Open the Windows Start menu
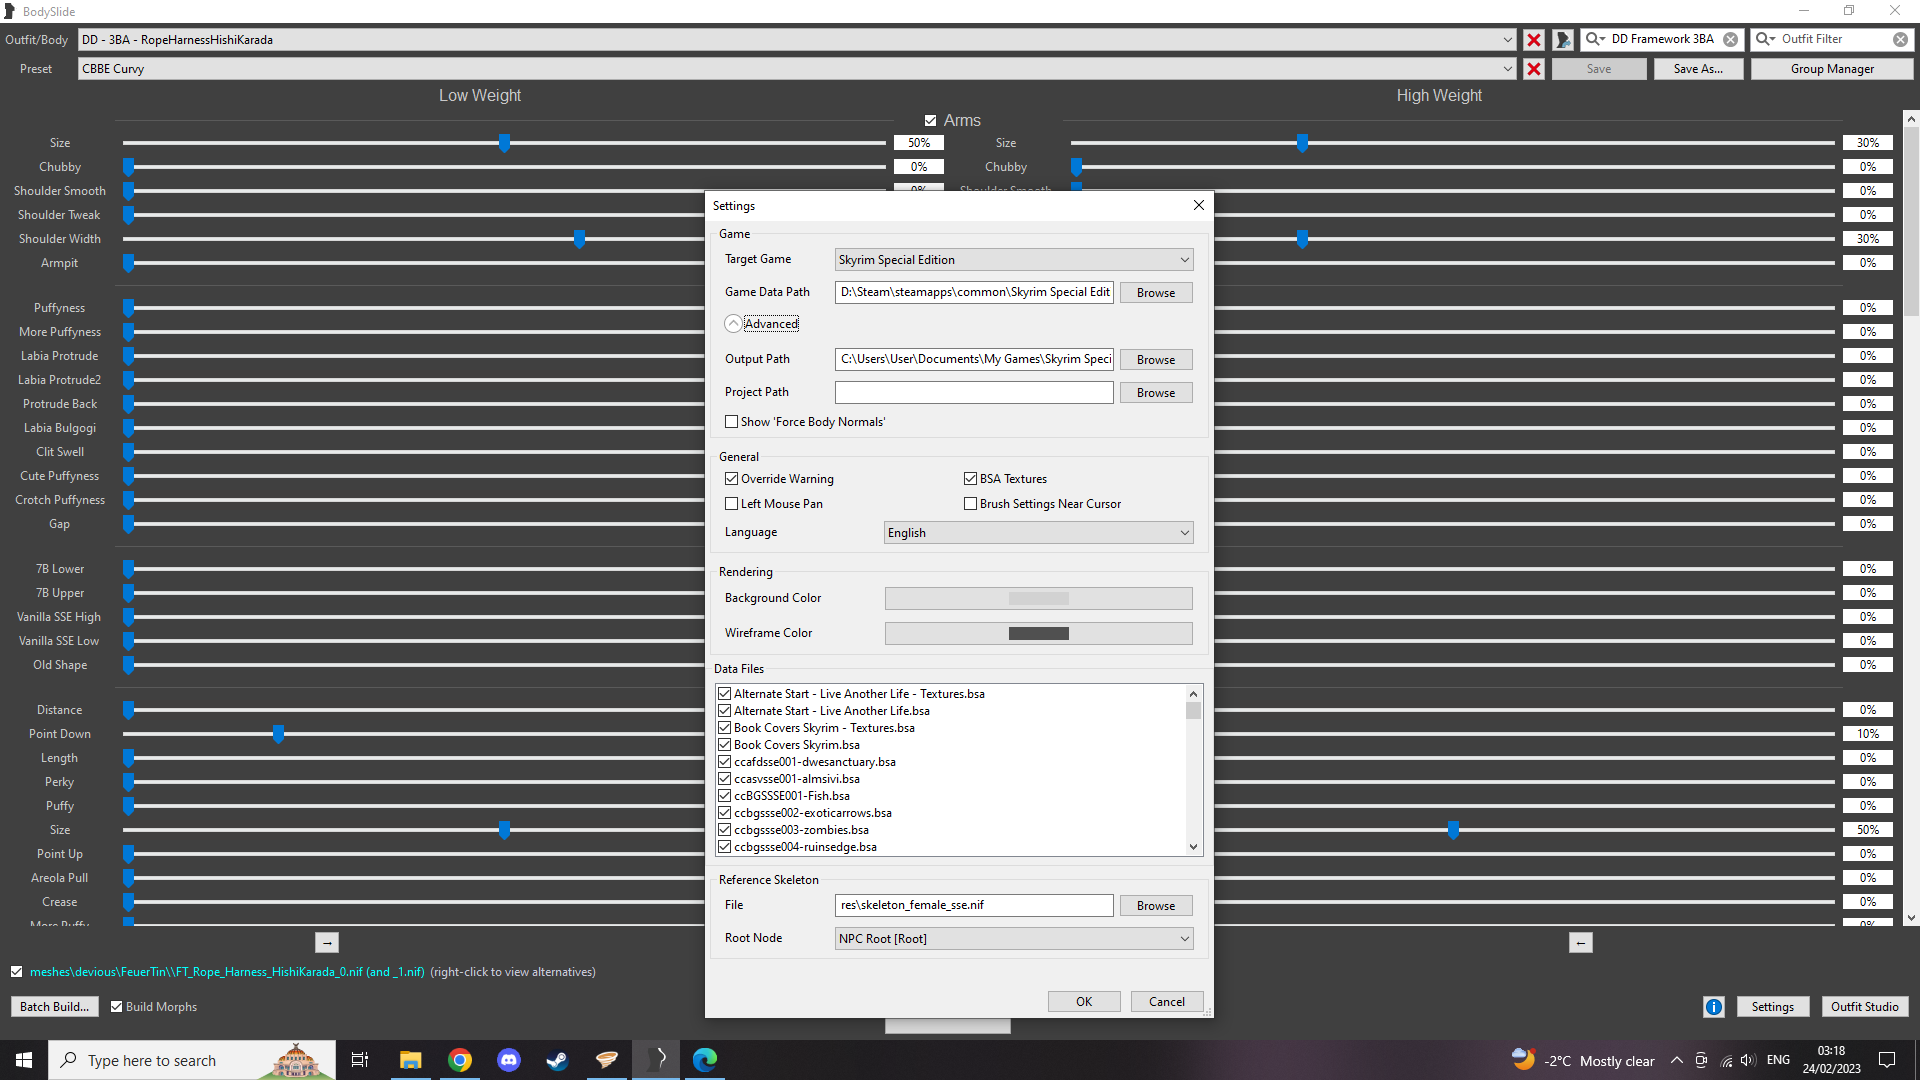This screenshot has width=1920, height=1080. [x=24, y=1060]
